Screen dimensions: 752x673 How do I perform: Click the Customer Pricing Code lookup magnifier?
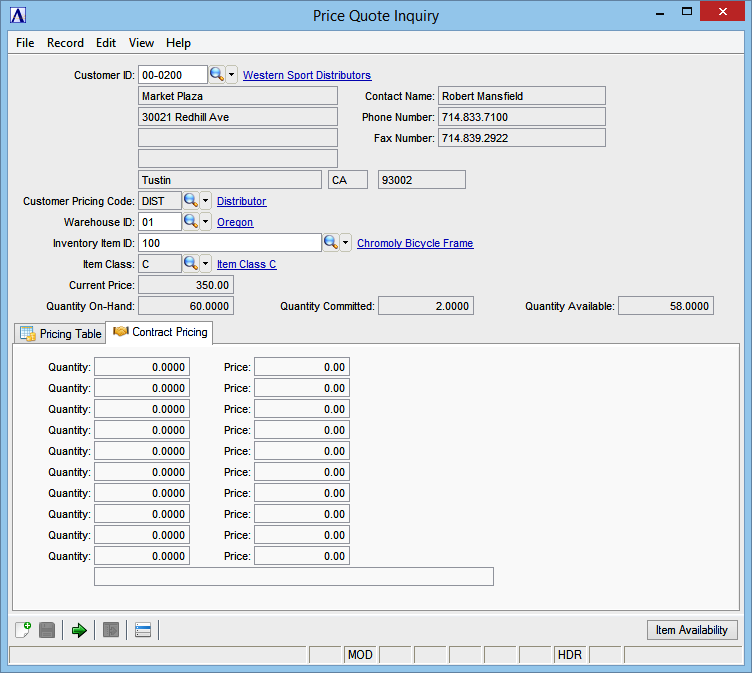pos(190,201)
